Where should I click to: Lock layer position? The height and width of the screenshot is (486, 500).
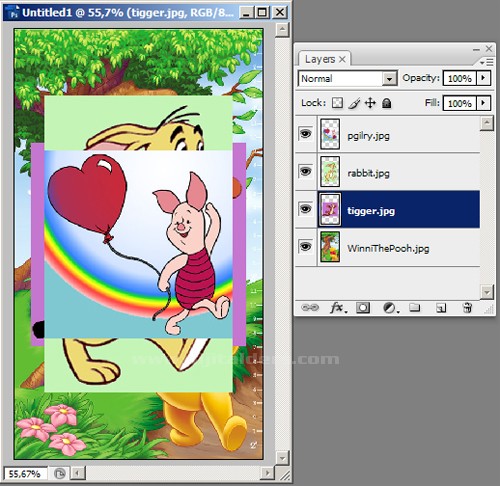(370, 103)
